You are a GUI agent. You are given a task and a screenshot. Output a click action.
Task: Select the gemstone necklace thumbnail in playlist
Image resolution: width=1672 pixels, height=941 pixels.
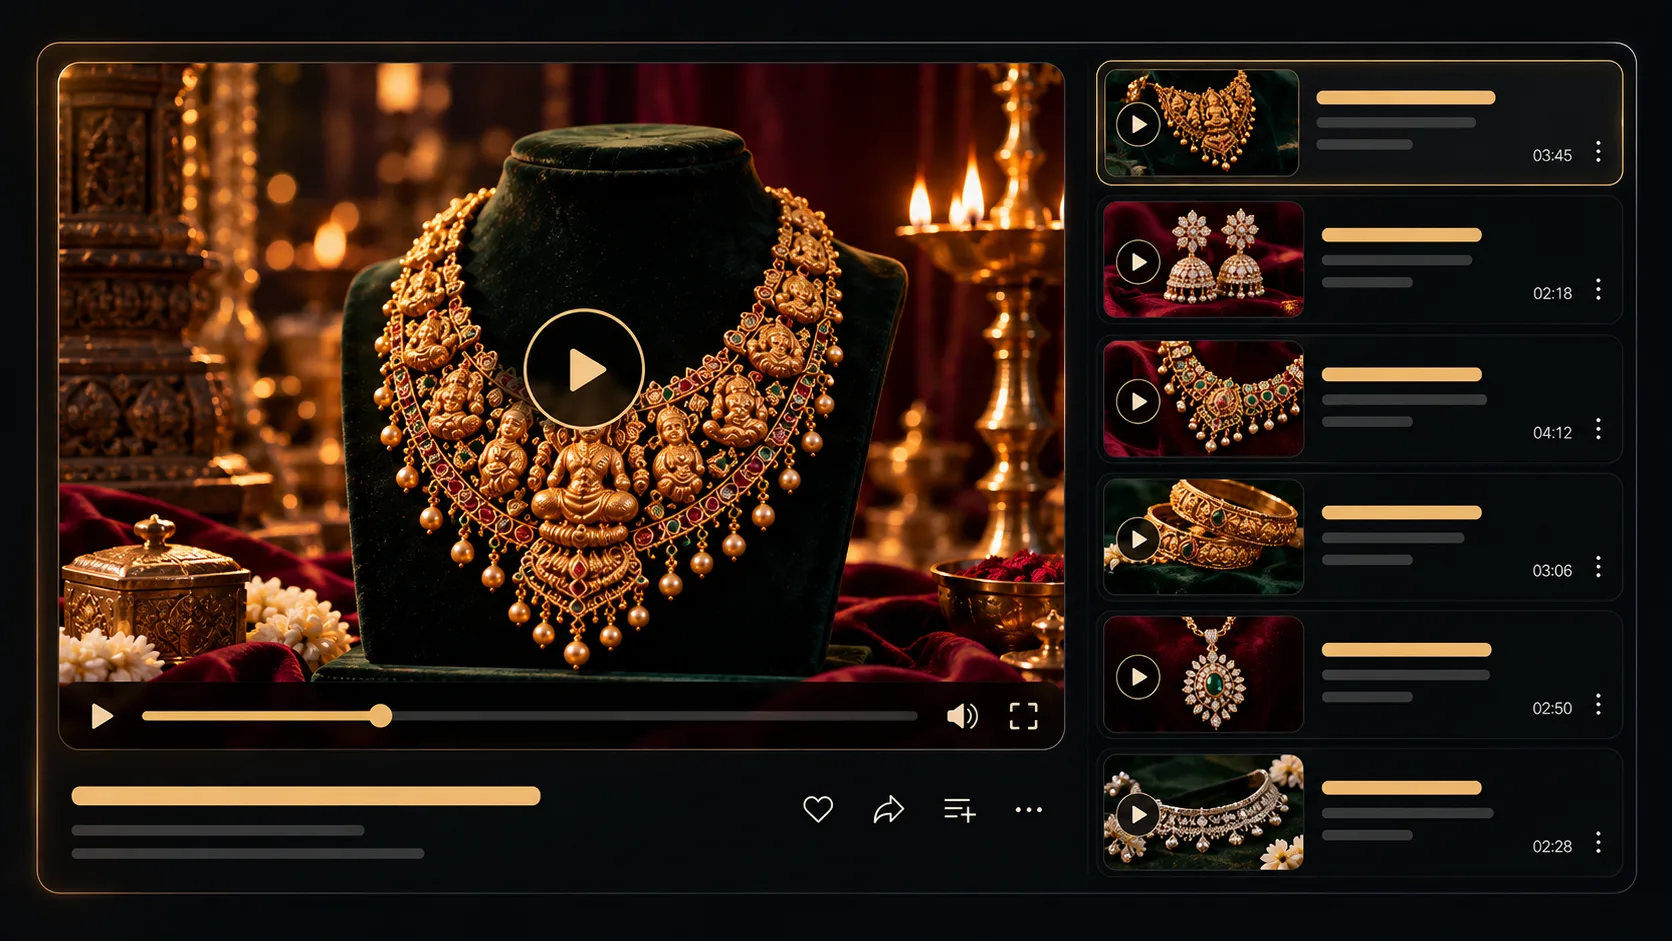point(1203,399)
